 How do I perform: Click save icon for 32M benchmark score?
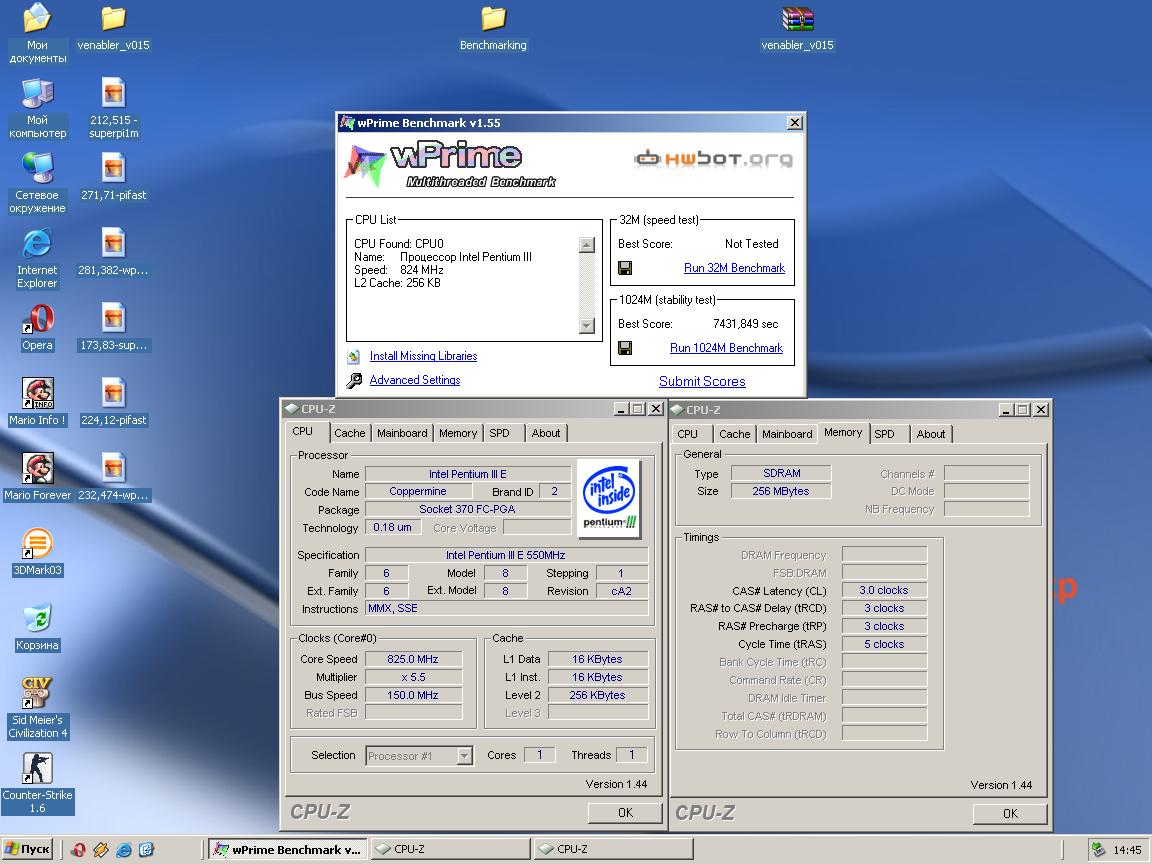tap(625, 268)
